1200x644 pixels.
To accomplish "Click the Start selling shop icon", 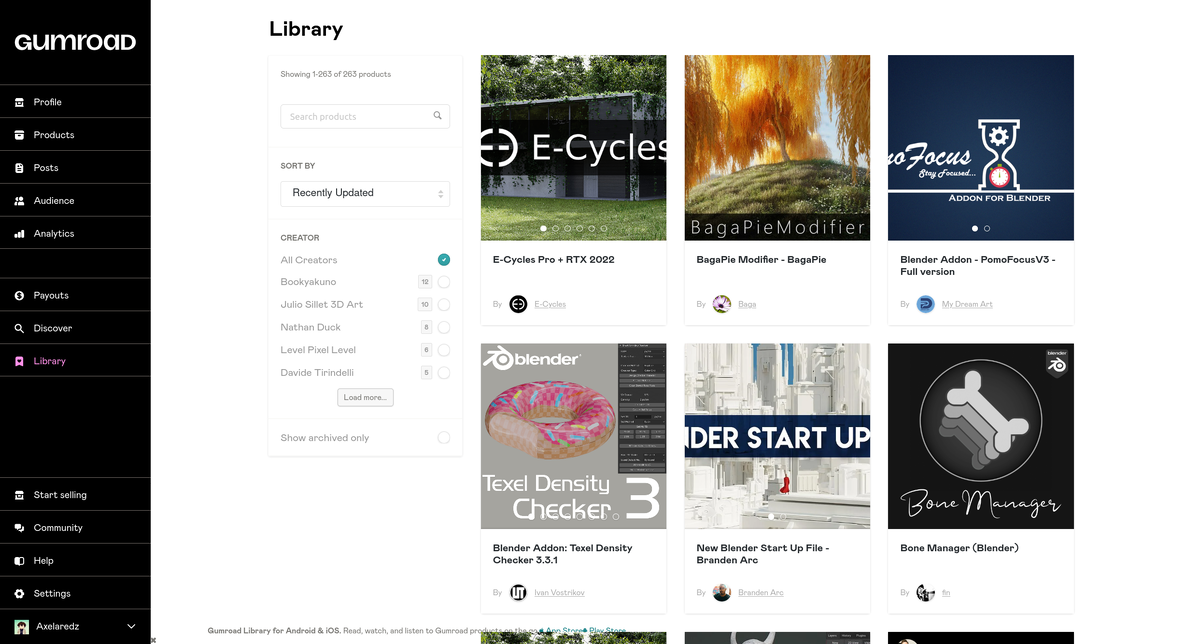I will click(19, 495).
